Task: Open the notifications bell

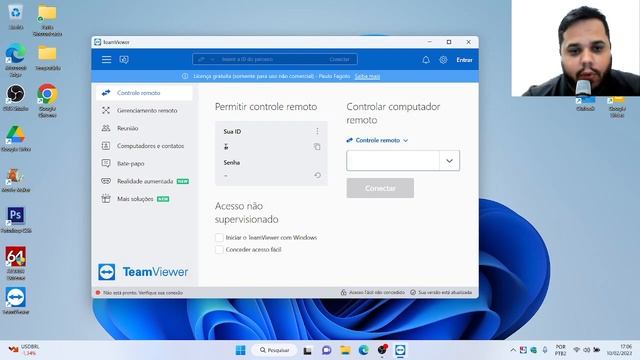Action: click(x=426, y=60)
